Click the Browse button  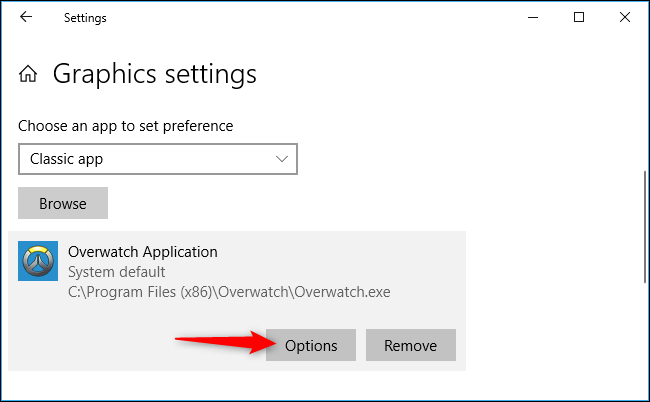tap(63, 203)
